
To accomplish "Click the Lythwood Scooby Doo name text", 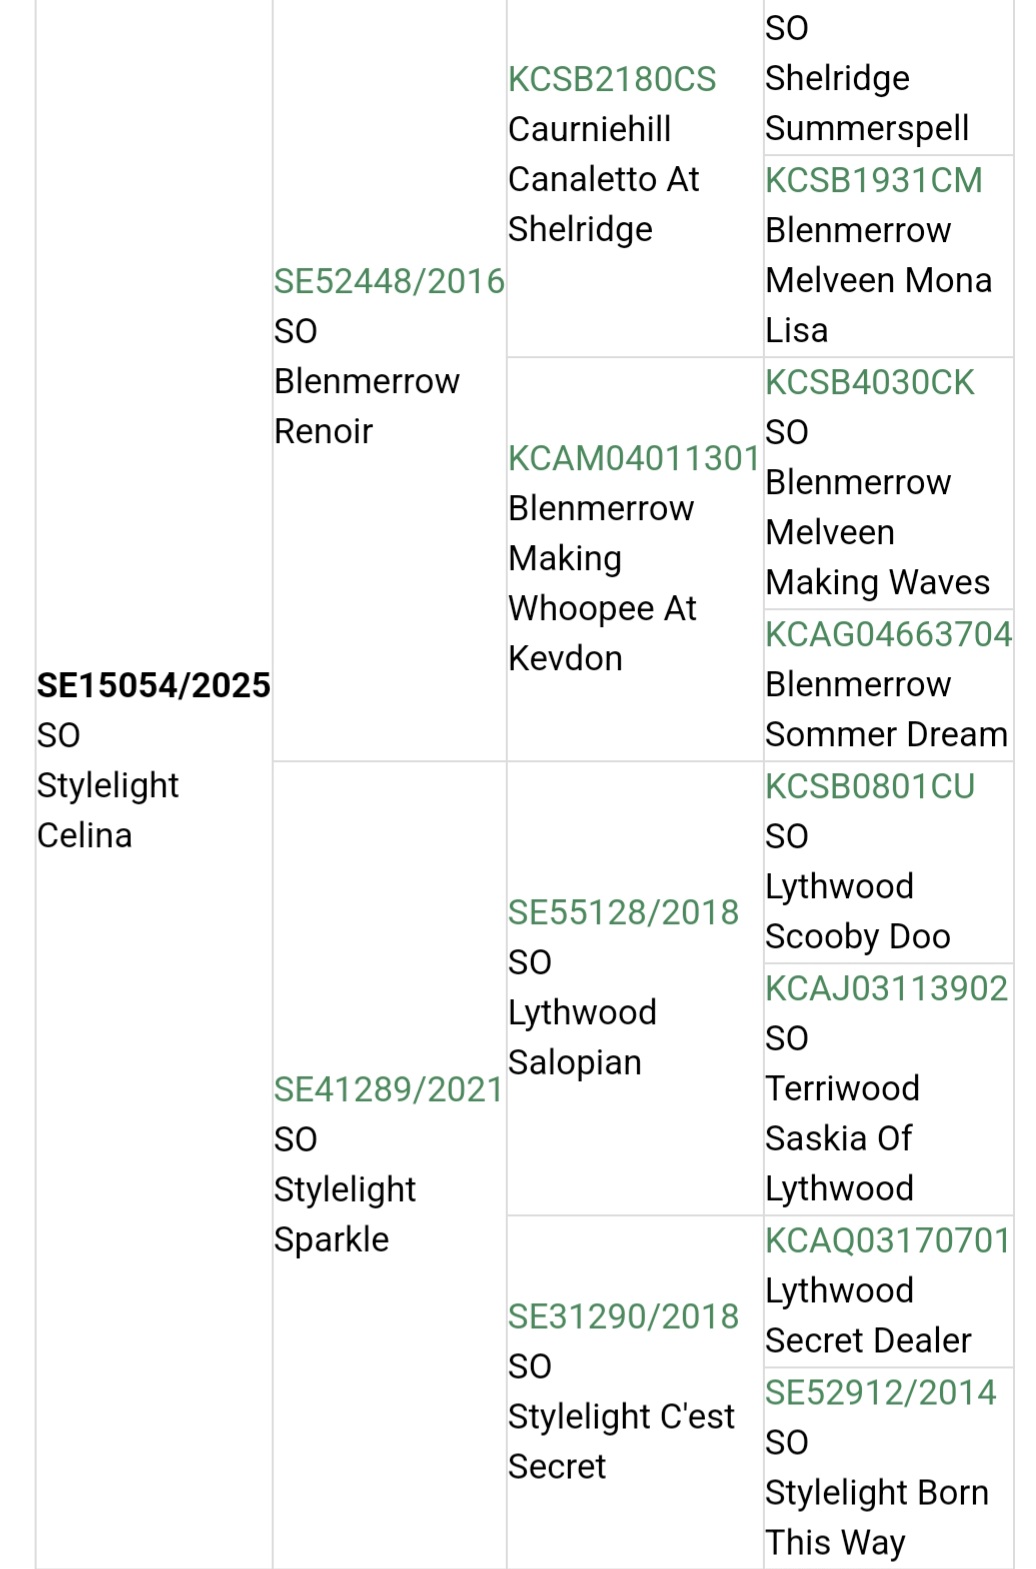I will click(x=857, y=912).
